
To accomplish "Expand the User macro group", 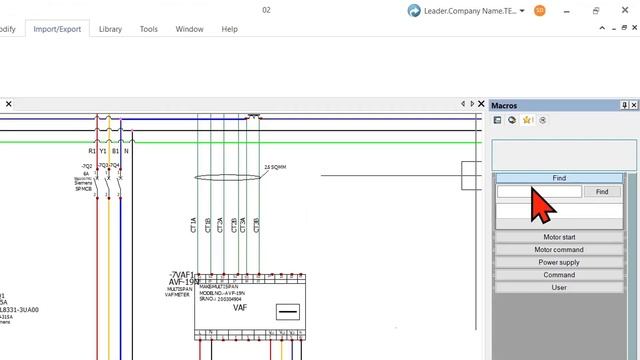I will [559, 287].
